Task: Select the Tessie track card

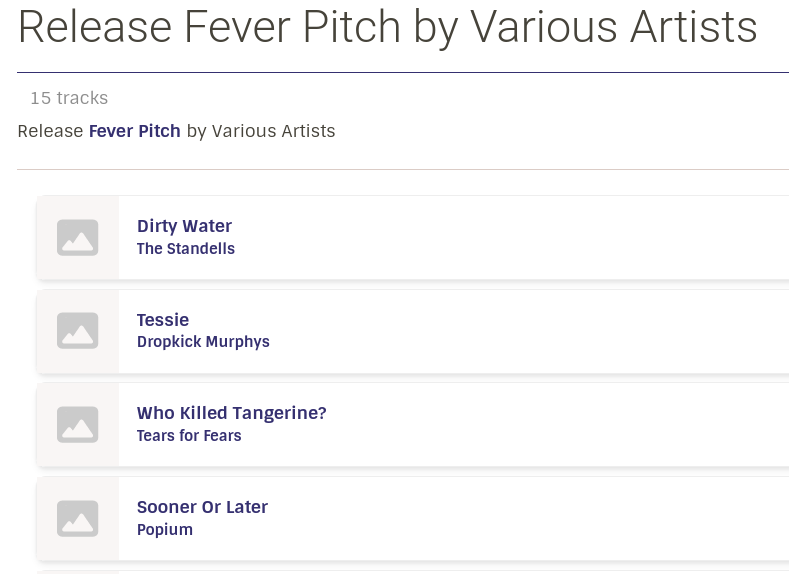Action: click(x=413, y=331)
